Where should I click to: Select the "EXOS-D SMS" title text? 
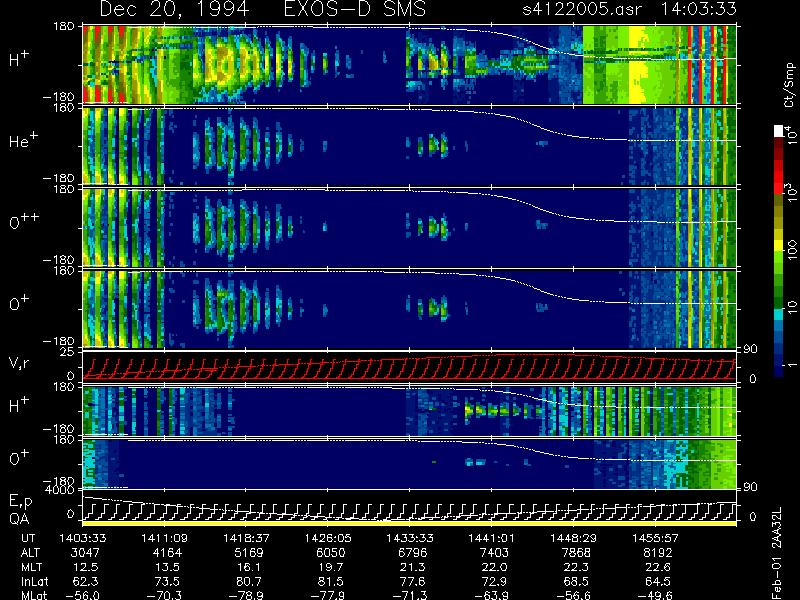coord(355,9)
